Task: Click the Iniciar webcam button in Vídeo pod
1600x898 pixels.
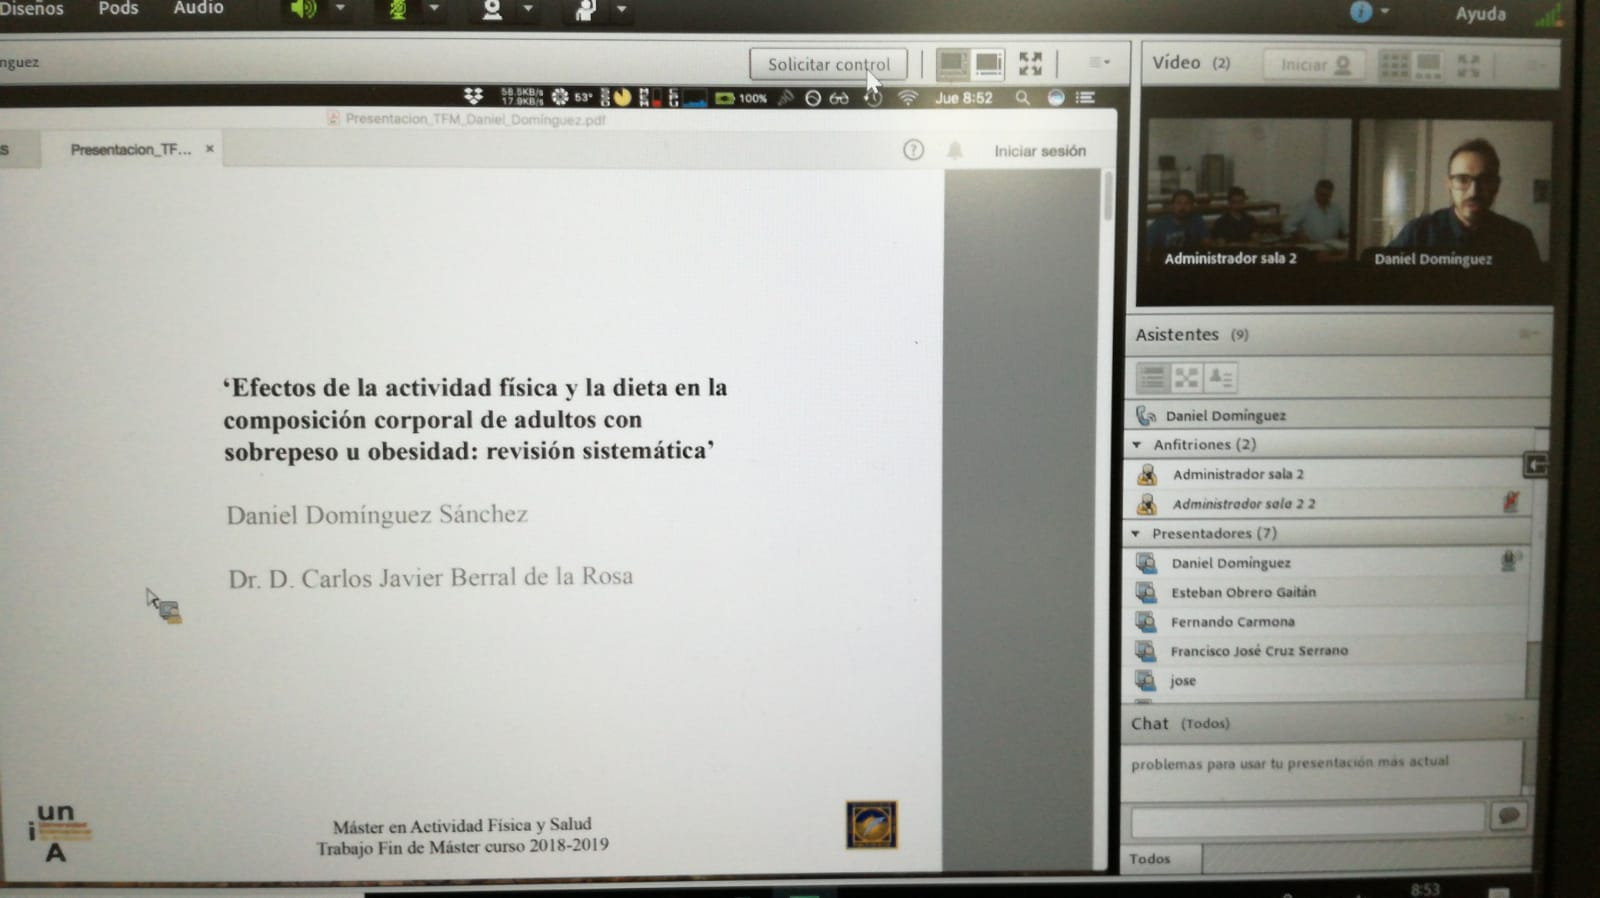Action: click(x=1315, y=65)
